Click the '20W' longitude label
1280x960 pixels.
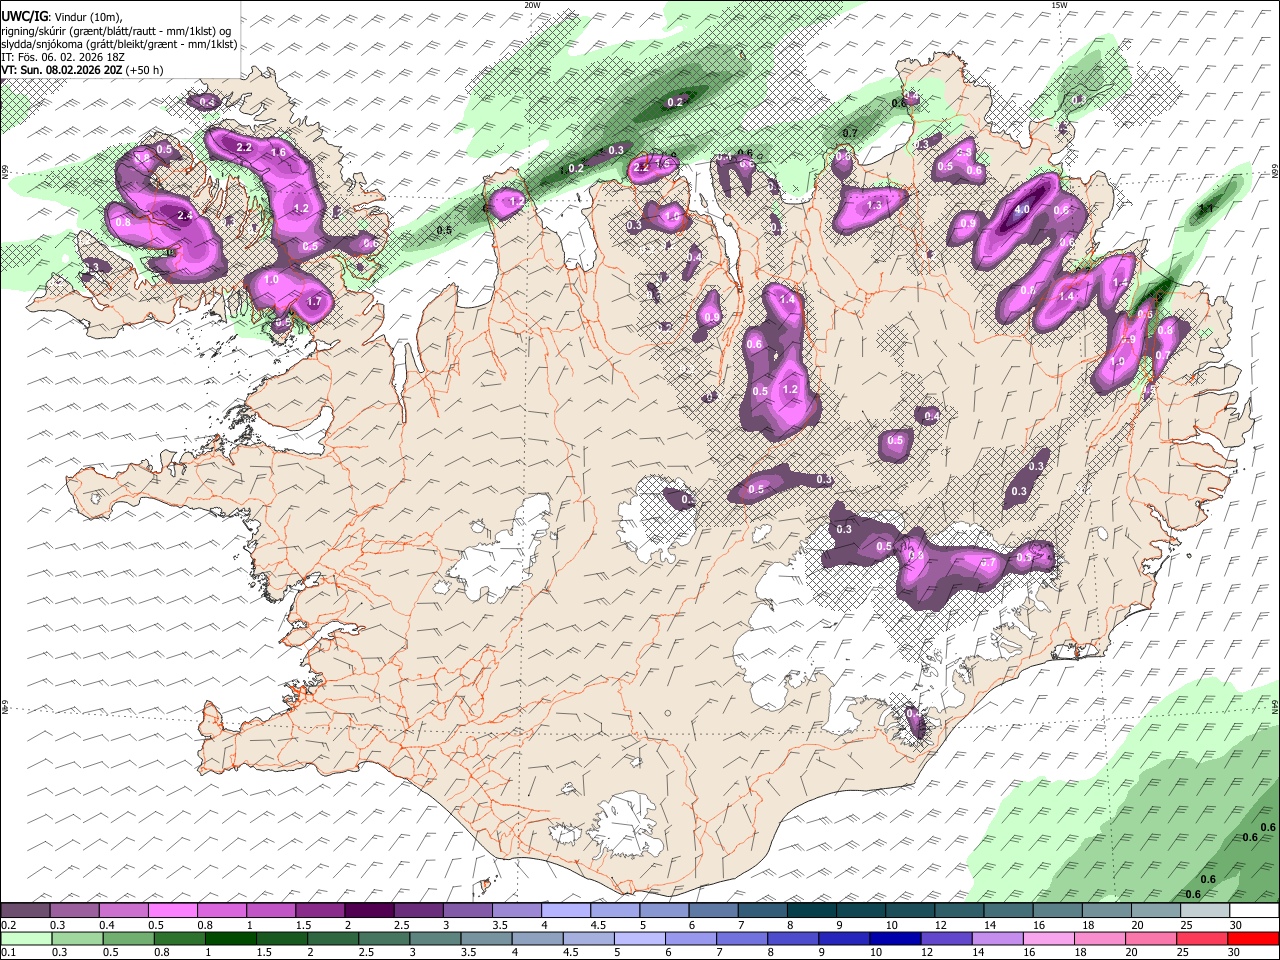(532, 5)
